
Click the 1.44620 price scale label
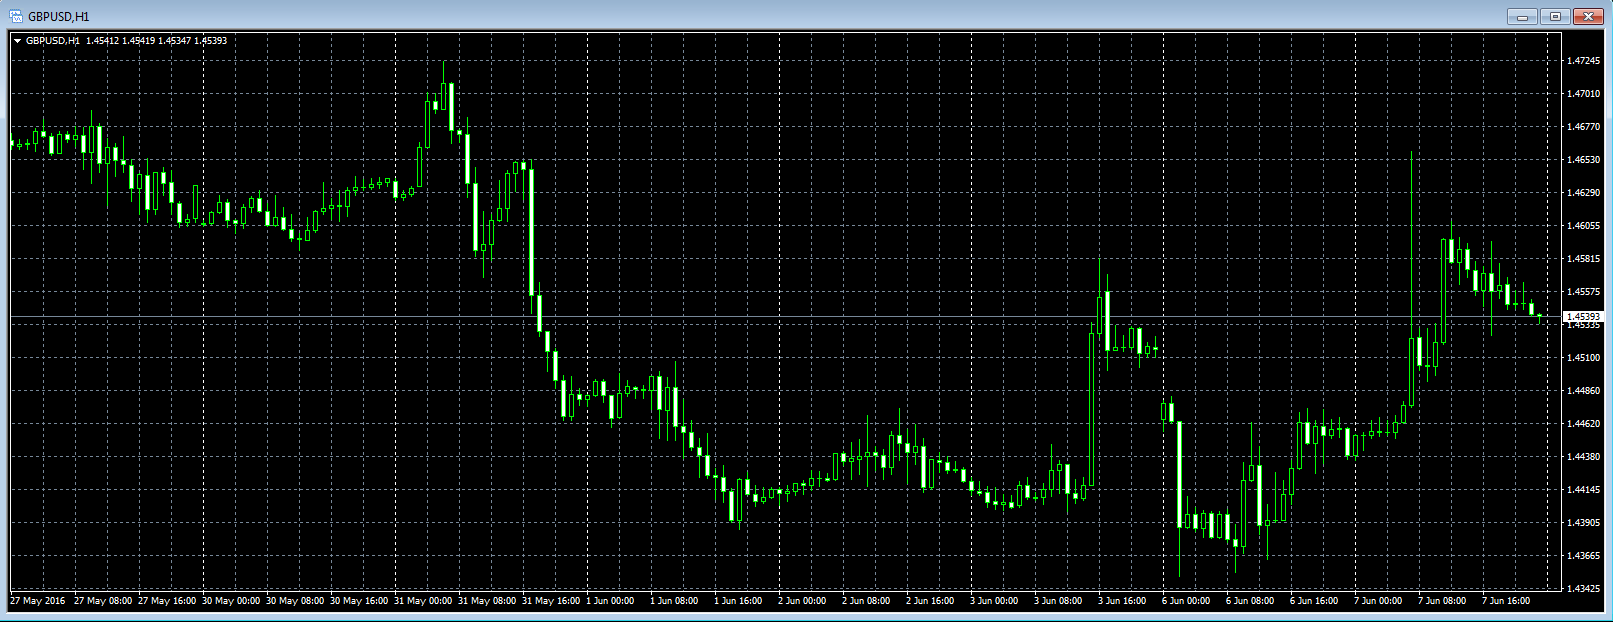pyautogui.click(x=1584, y=424)
